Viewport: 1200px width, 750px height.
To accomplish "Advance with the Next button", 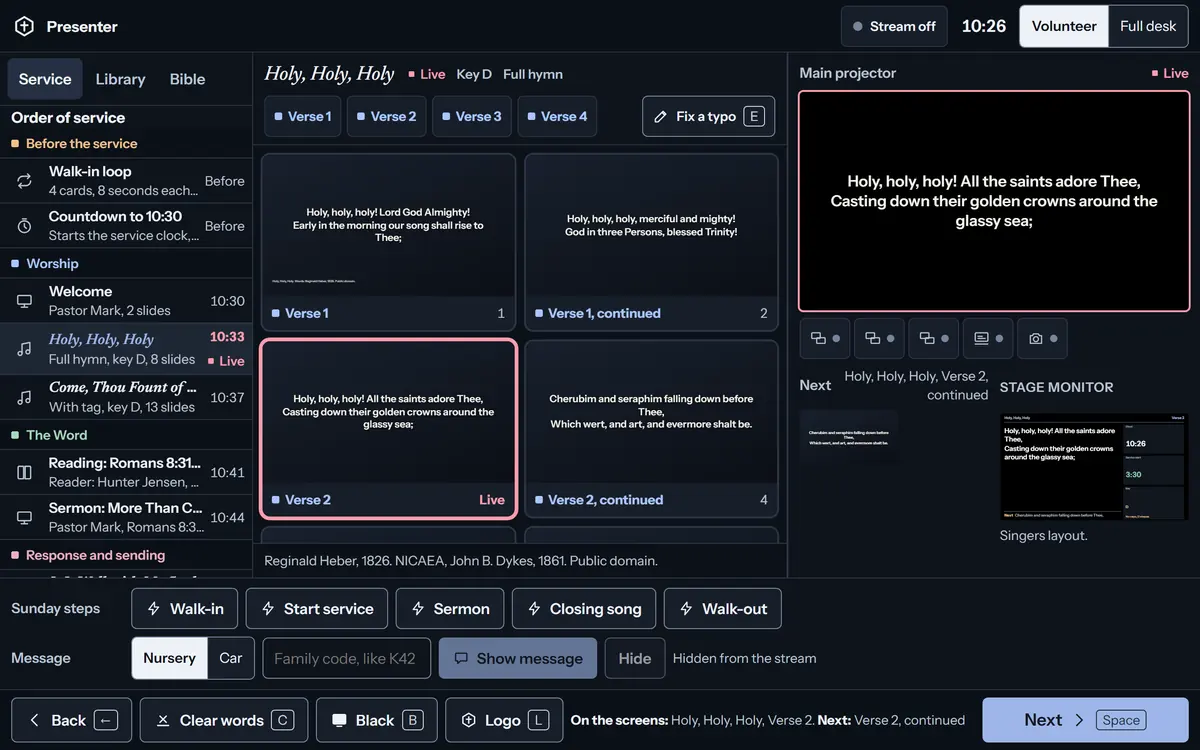I will (1085, 720).
